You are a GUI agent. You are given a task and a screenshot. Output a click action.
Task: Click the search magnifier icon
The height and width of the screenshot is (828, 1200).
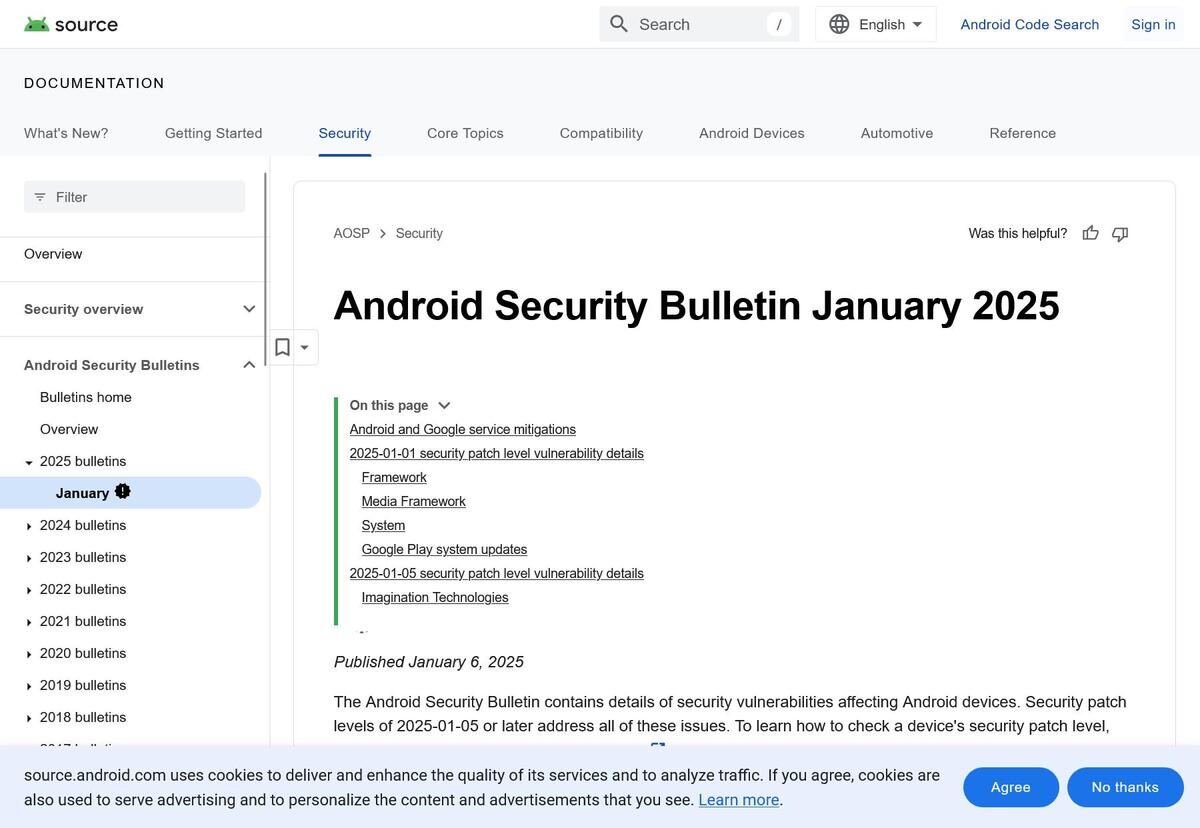click(x=619, y=24)
